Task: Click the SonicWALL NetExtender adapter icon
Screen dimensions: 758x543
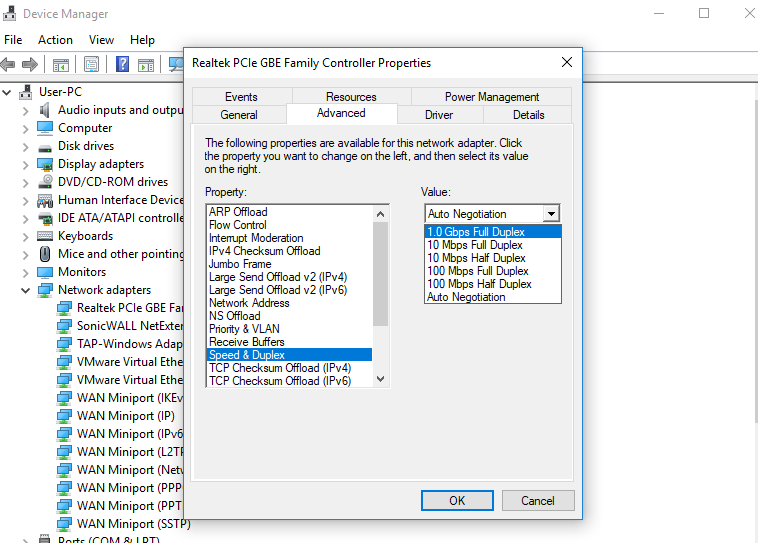Action: 64,326
